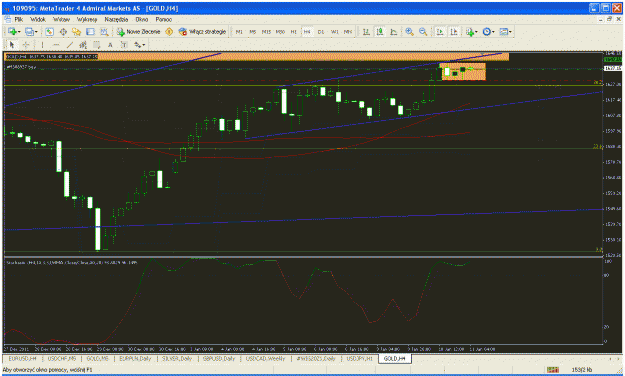Screen dimensions: 625x376
Task: Switch to the SILVER,Daily chart tab
Action: pyautogui.click(x=177, y=359)
